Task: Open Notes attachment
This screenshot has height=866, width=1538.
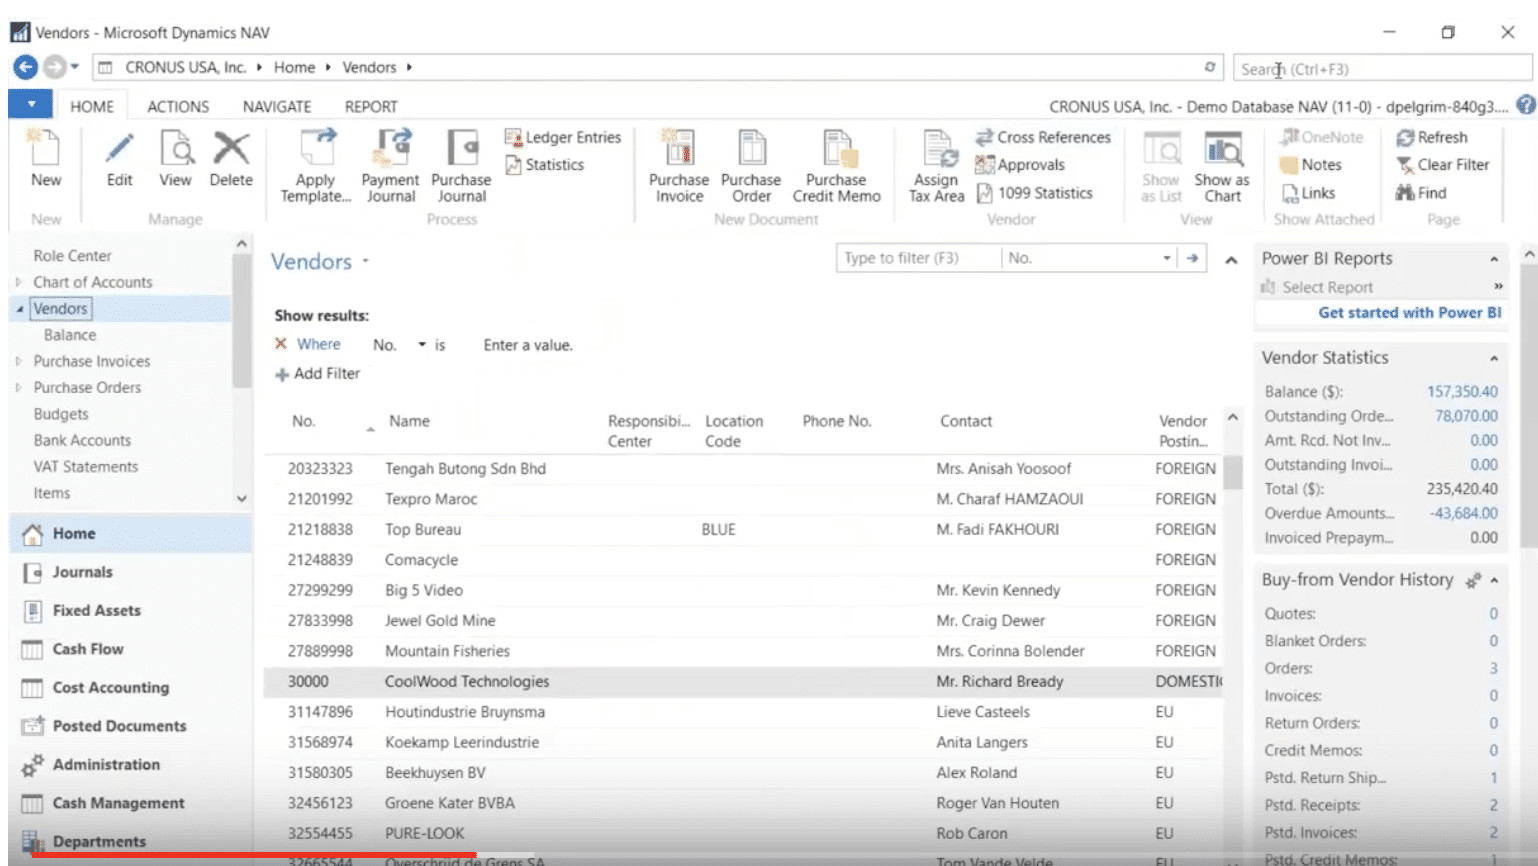Action: tap(1311, 165)
